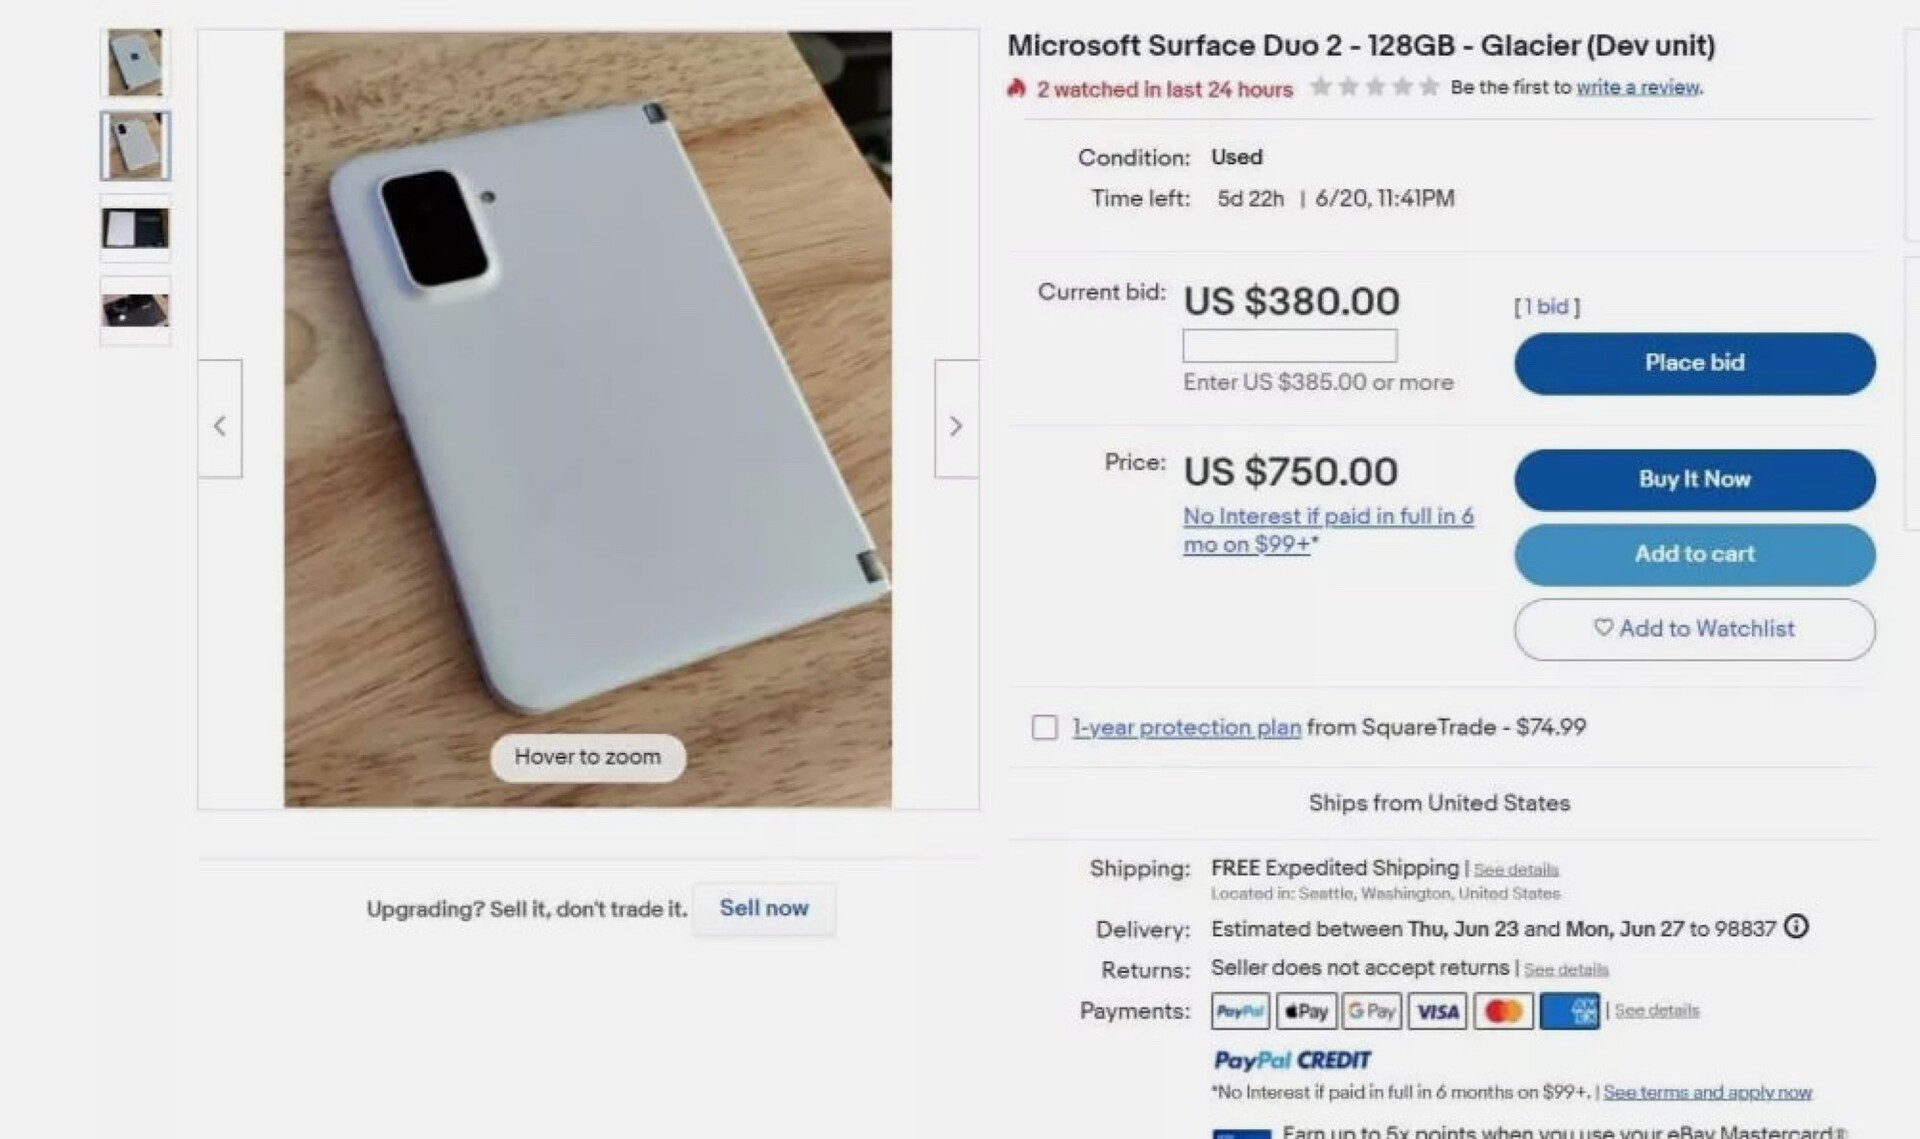Add the listing to Watchlist
The width and height of the screenshot is (1920, 1139).
click(x=1694, y=629)
